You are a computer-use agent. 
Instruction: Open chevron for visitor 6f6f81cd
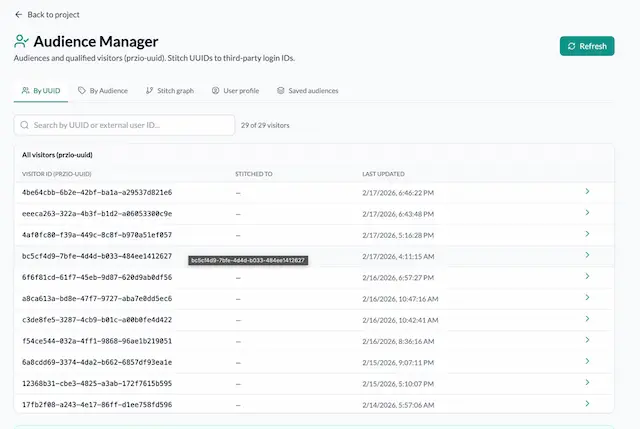(x=587, y=277)
